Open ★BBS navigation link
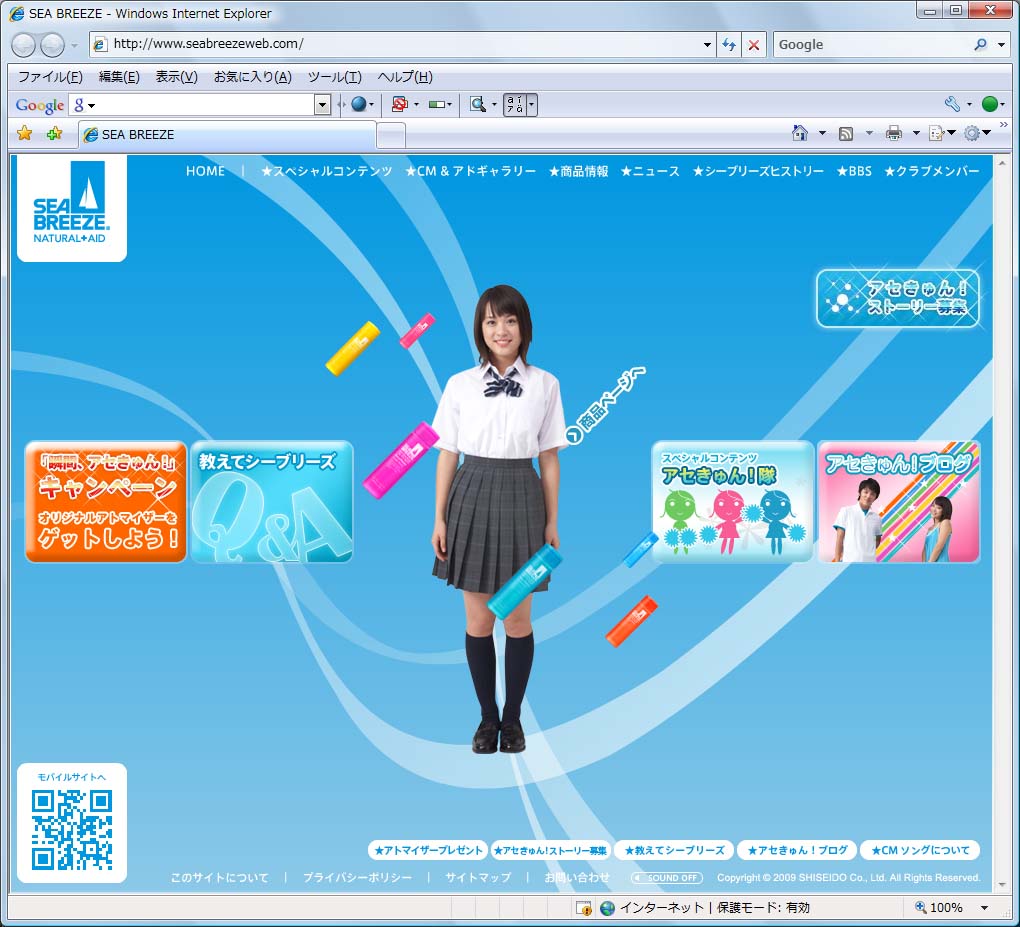 (x=854, y=171)
